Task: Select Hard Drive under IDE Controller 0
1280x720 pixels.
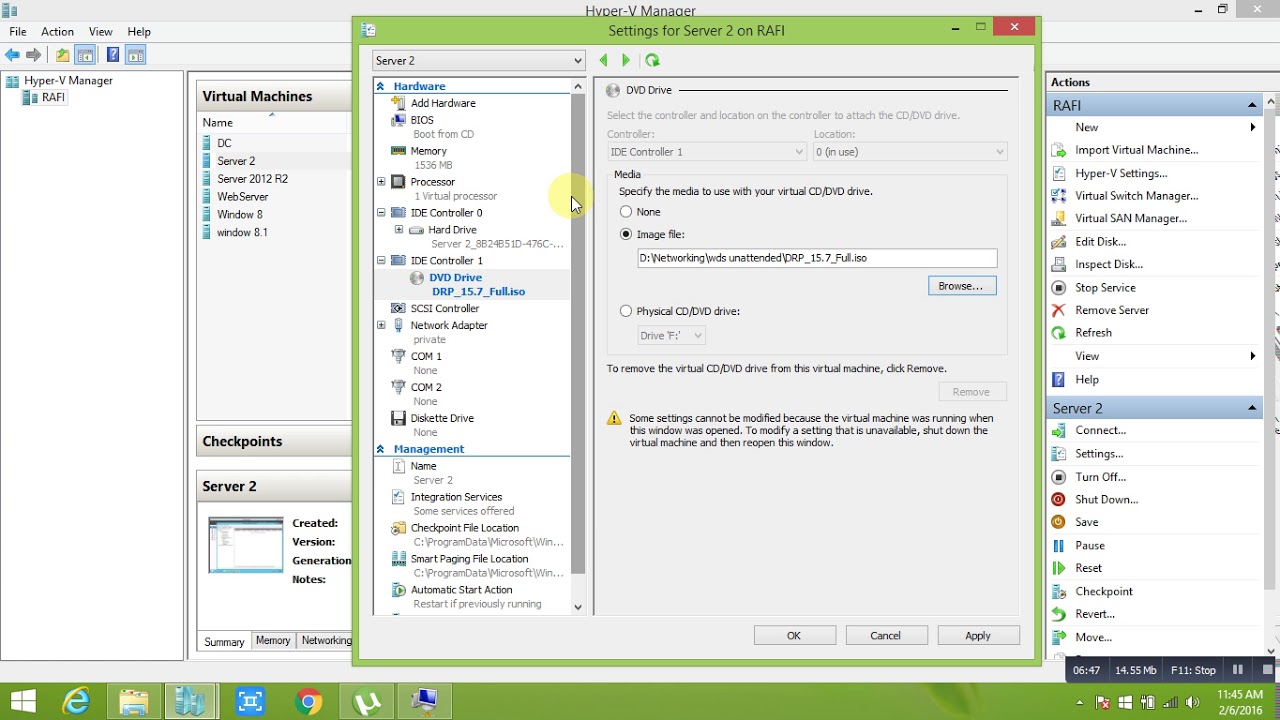Action: pos(452,230)
